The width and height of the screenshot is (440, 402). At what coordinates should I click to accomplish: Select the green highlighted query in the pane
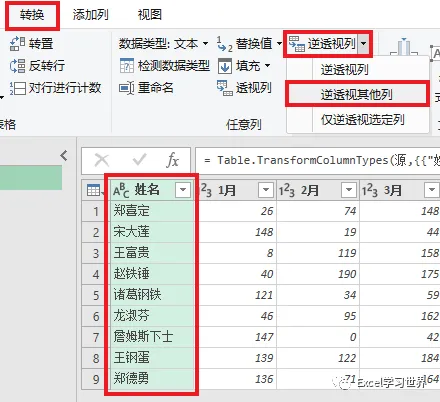click(x=31, y=178)
